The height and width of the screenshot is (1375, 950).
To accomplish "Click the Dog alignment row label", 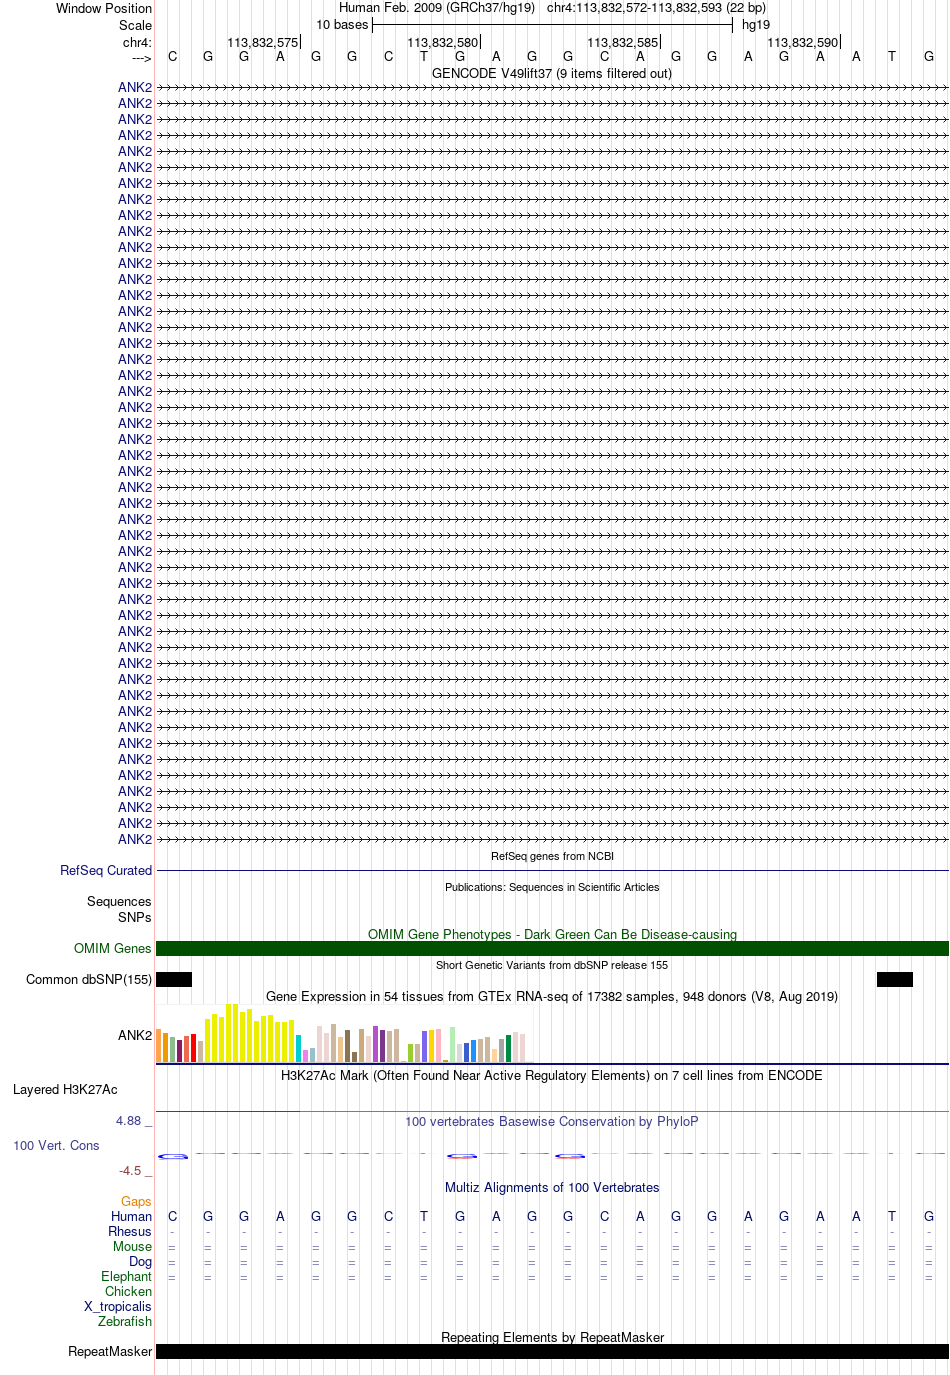I will [x=141, y=1261].
